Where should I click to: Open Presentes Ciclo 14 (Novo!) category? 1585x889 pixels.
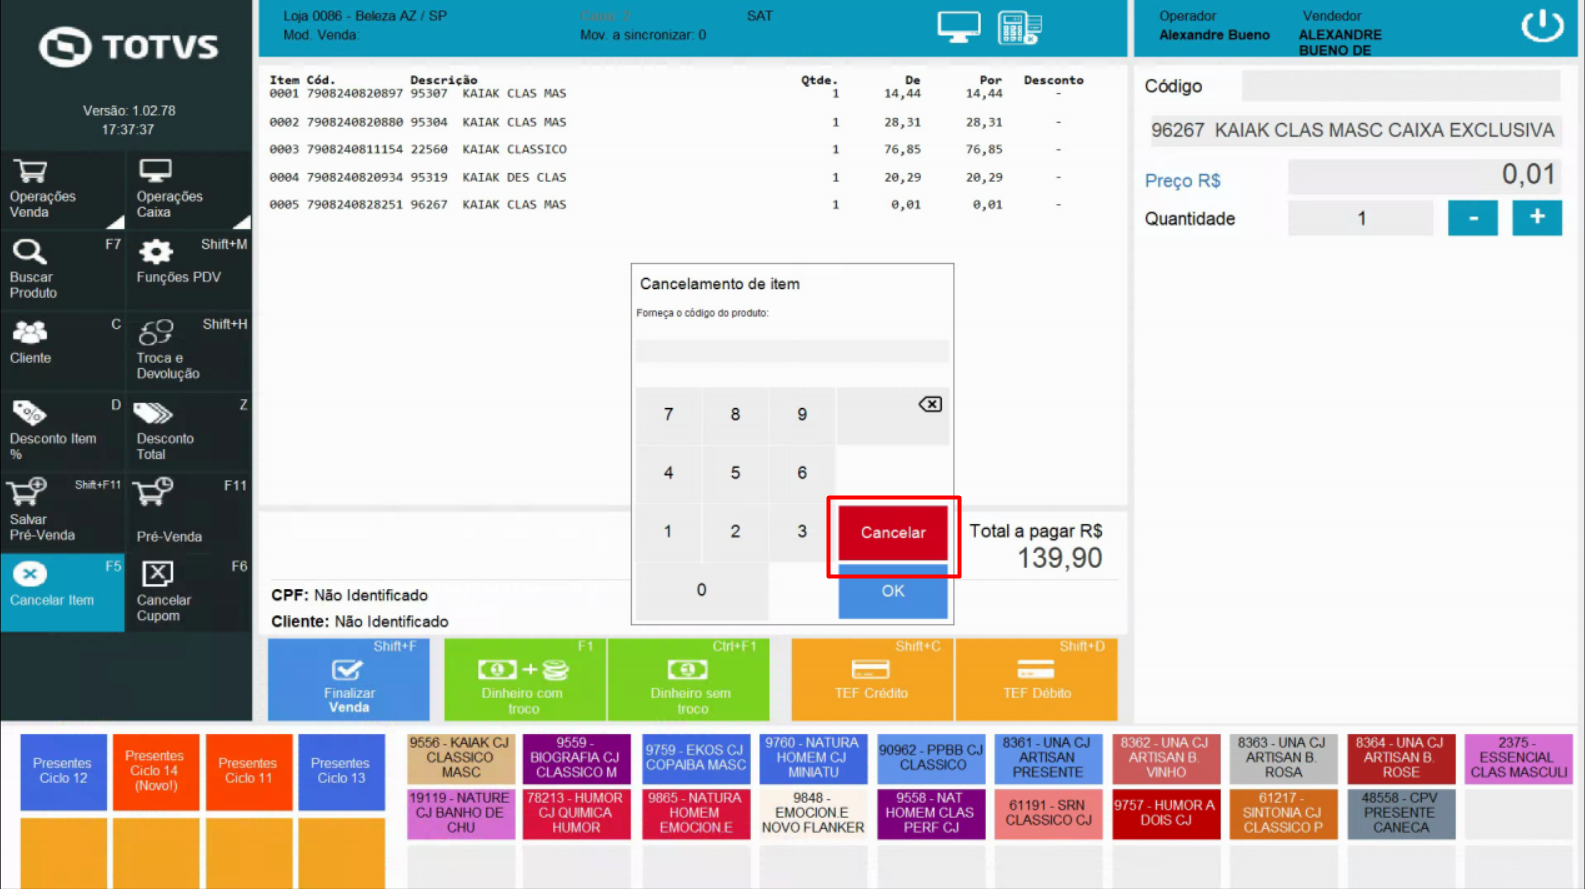click(155, 772)
